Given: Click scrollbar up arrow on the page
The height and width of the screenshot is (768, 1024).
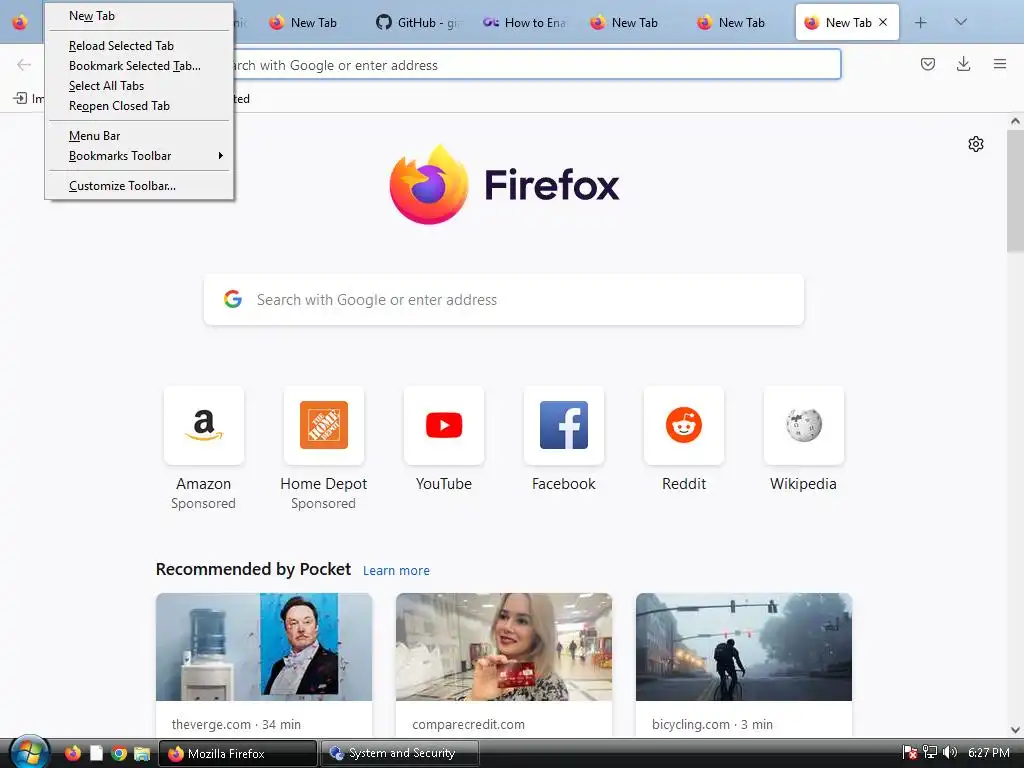Looking at the screenshot, I should [1015, 121].
